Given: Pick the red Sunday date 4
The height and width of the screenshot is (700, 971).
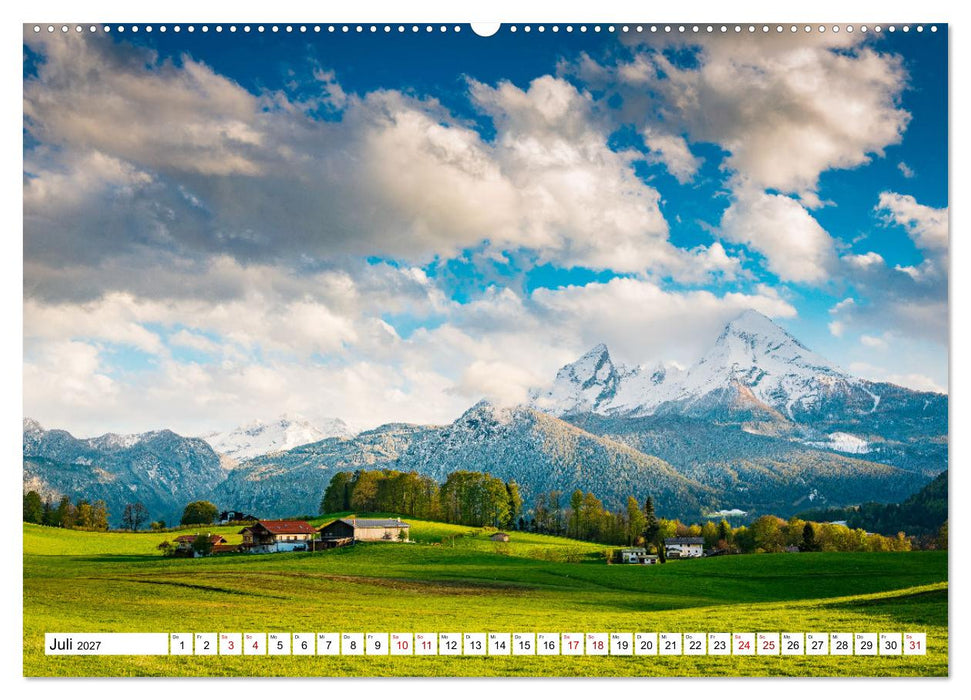Looking at the screenshot, I should point(255,644).
